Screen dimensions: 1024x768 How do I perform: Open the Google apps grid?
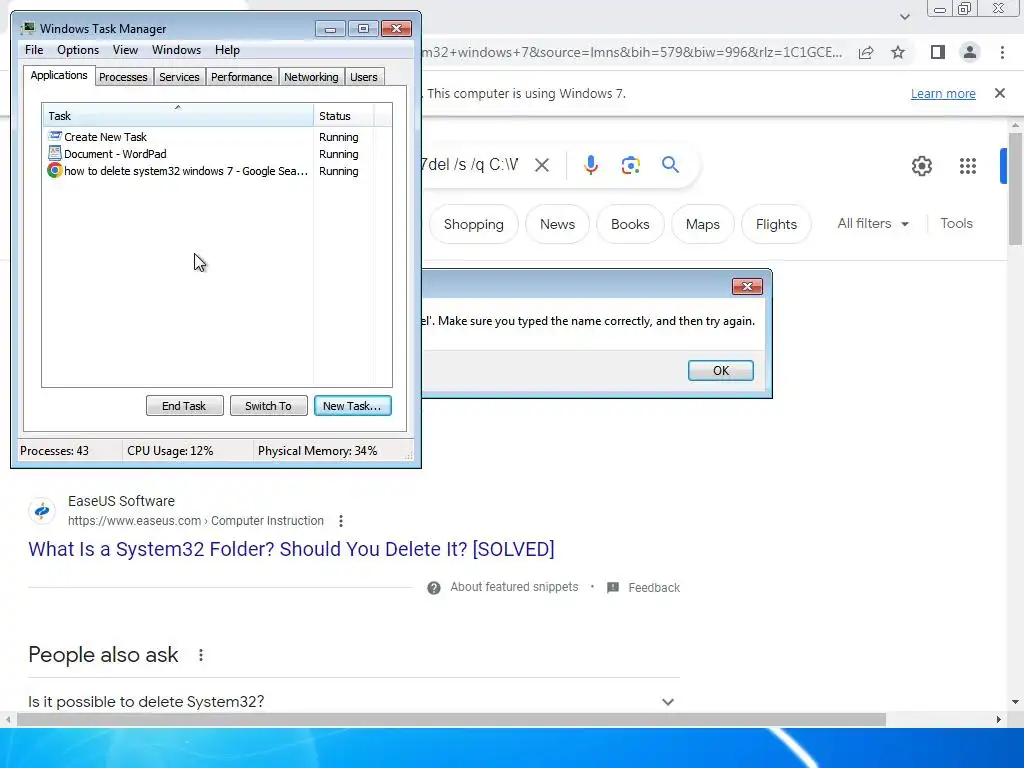[968, 166]
